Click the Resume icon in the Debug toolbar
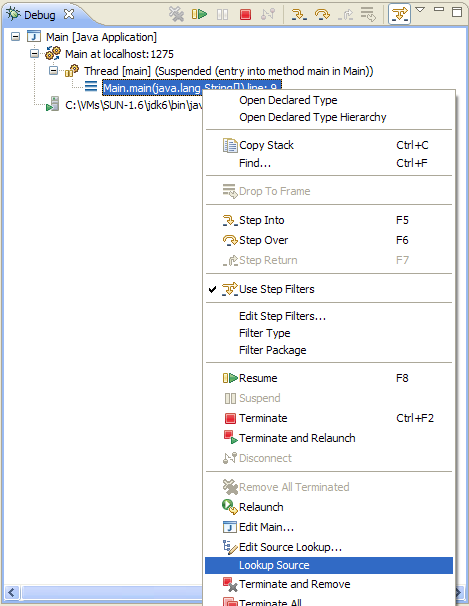This screenshot has width=469, height=606. coord(199,14)
